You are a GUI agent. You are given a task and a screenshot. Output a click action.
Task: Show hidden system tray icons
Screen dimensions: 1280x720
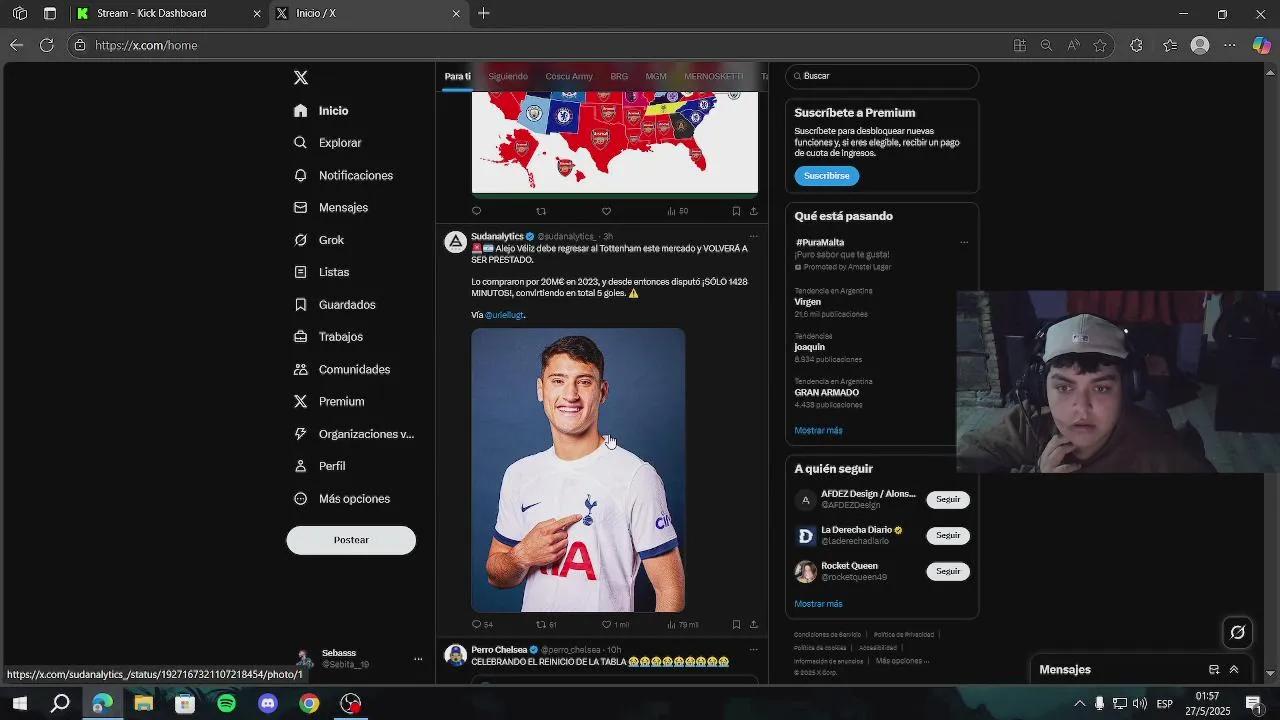coord(1079,703)
